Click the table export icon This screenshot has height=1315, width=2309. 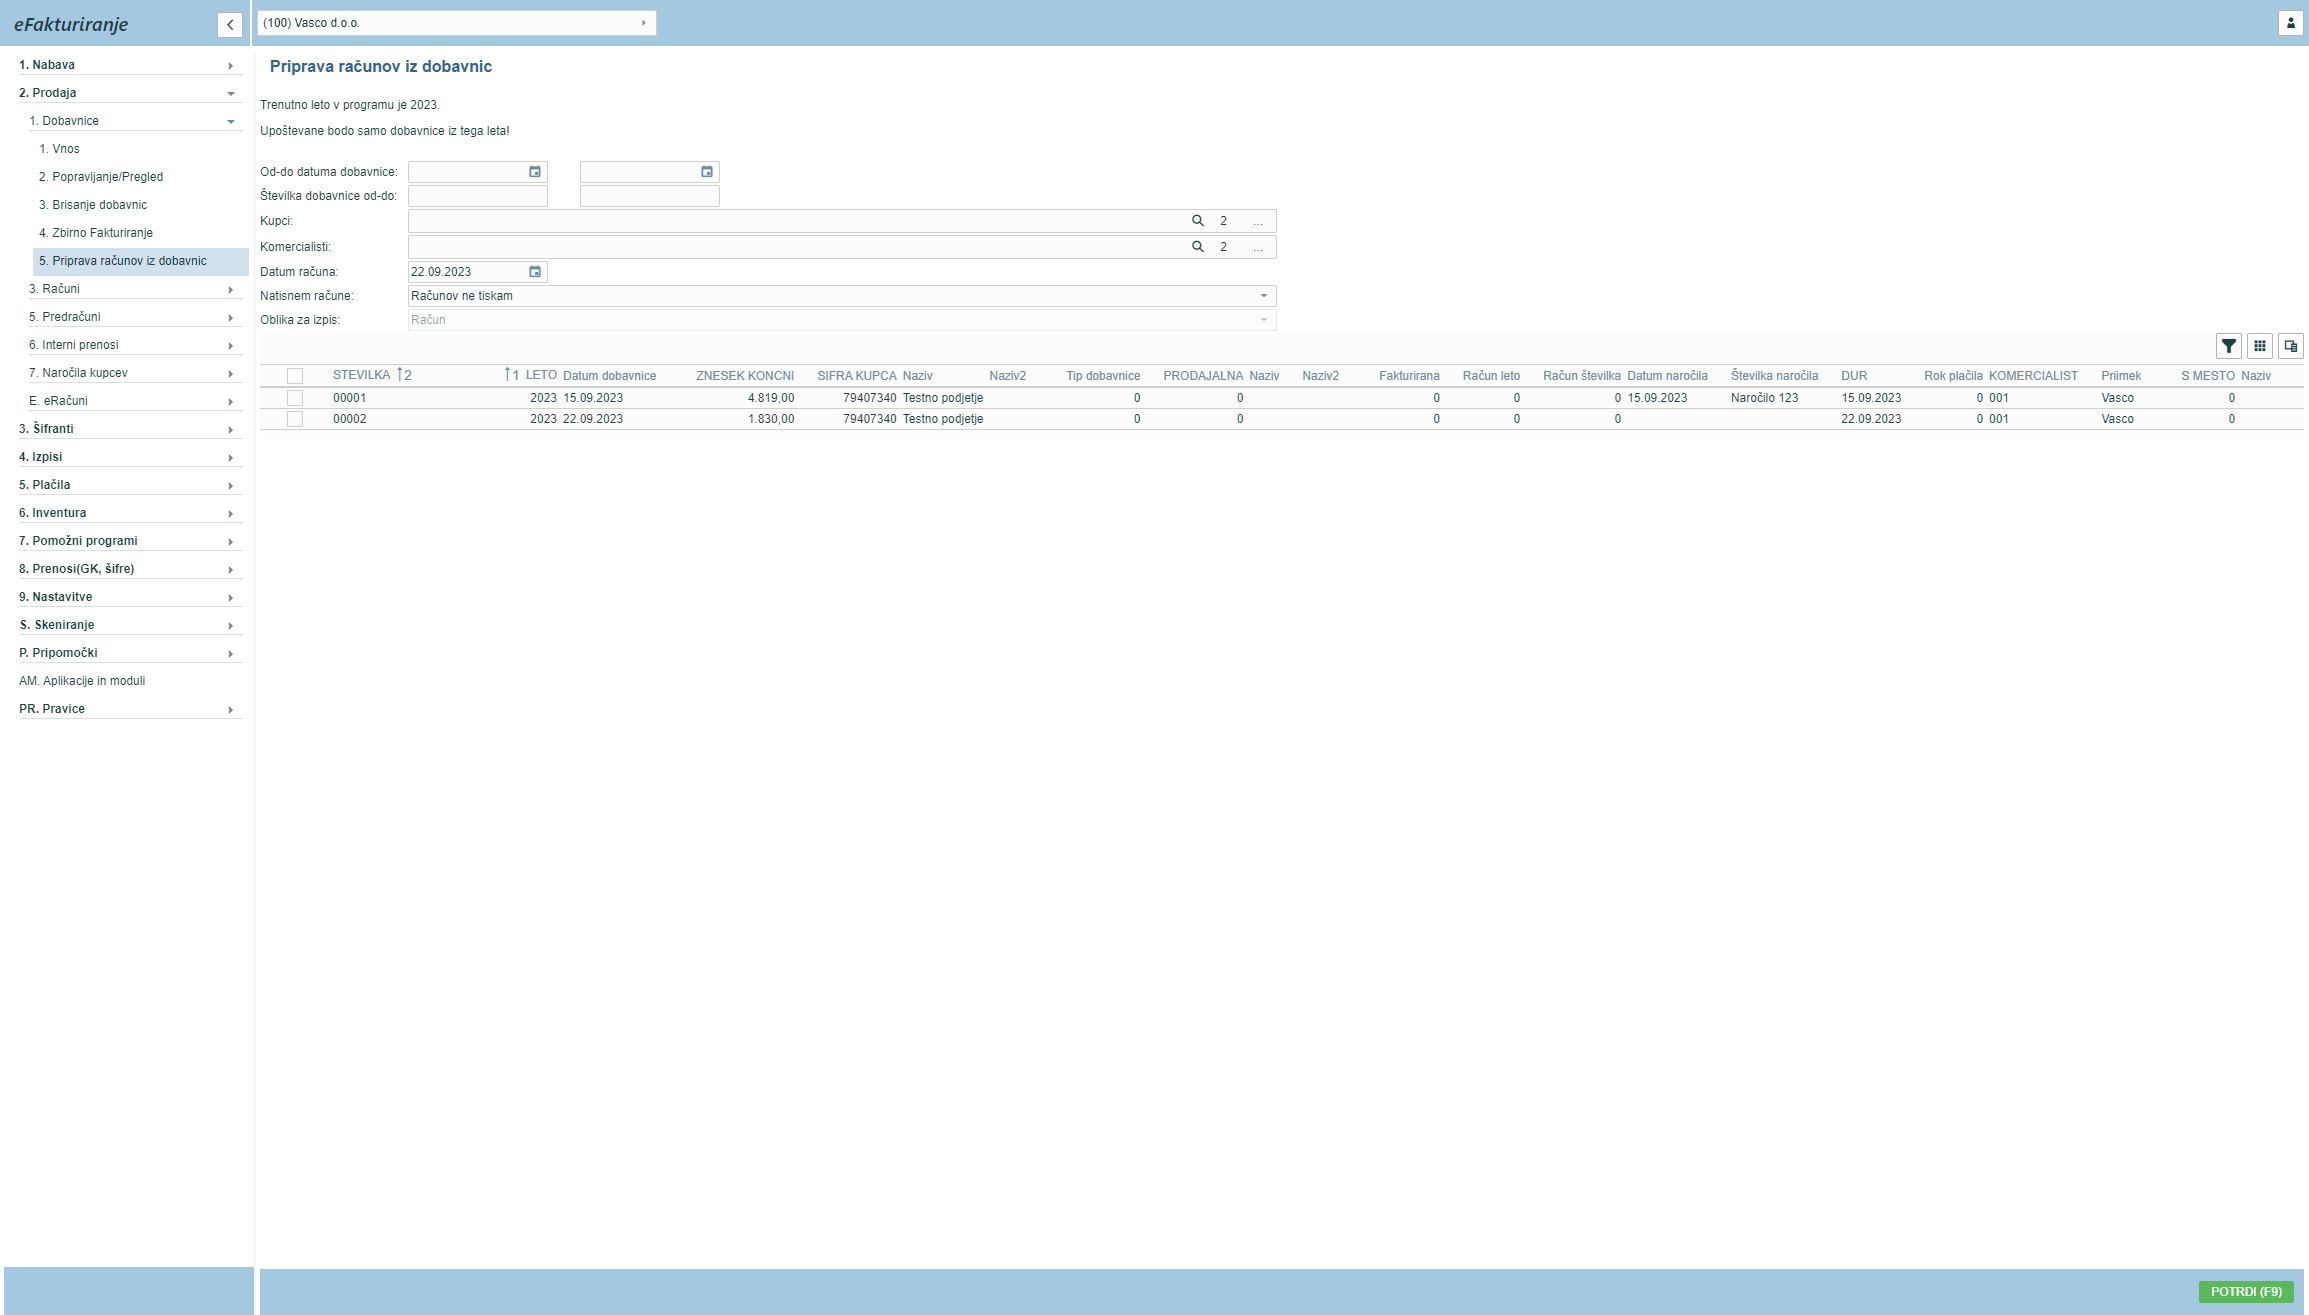2291,346
